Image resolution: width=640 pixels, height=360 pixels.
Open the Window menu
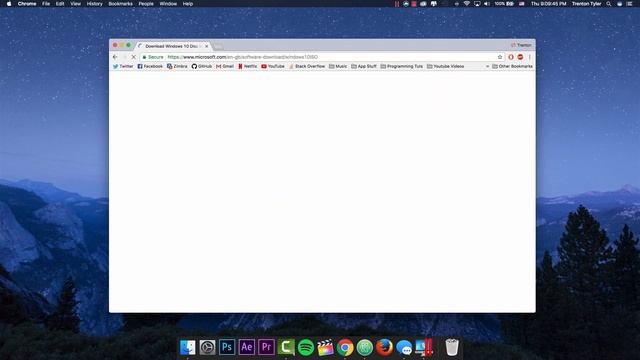coord(168,4)
